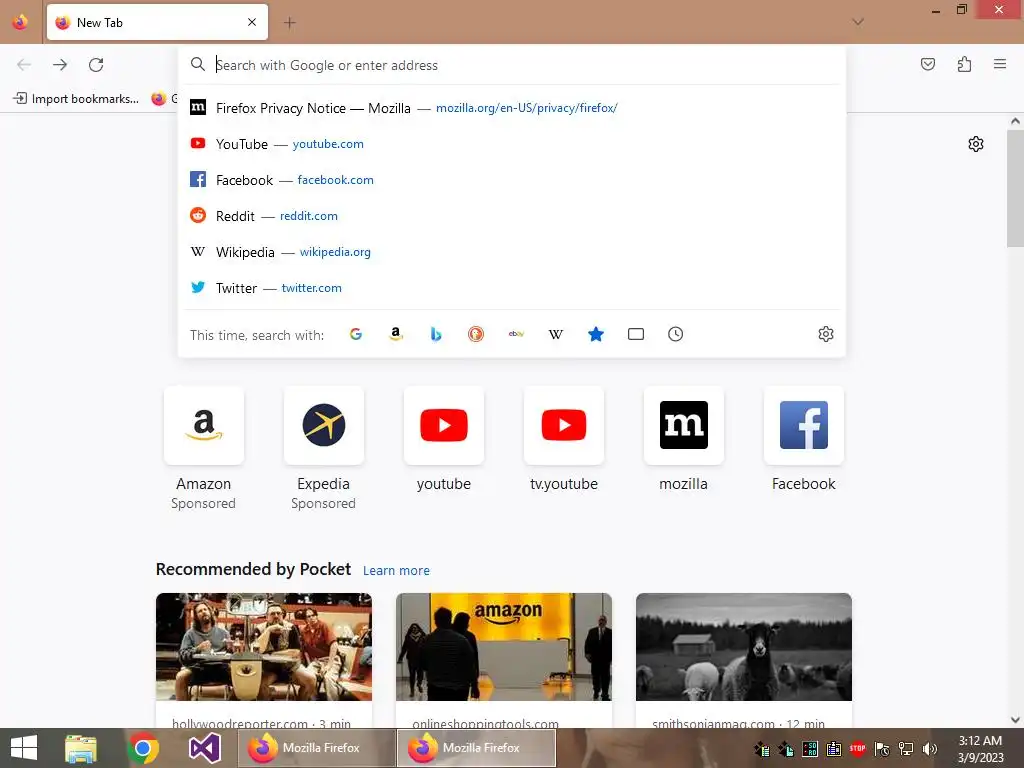Reload the current page
This screenshot has width=1024, height=768.
pyautogui.click(x=96, y=65)
